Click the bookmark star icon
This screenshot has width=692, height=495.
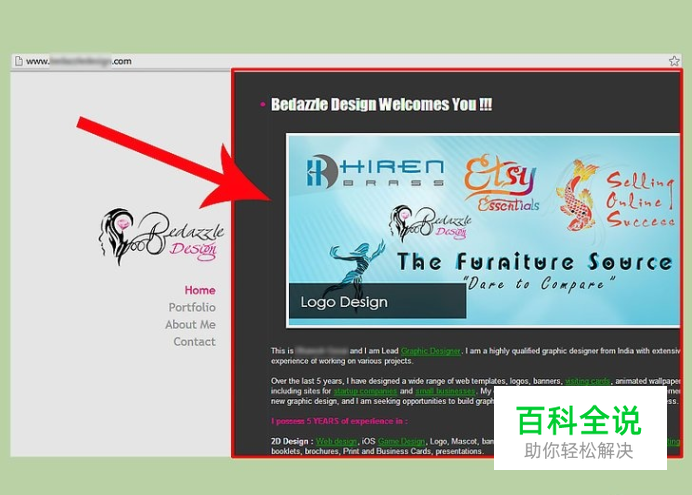(x=674, y=61)
